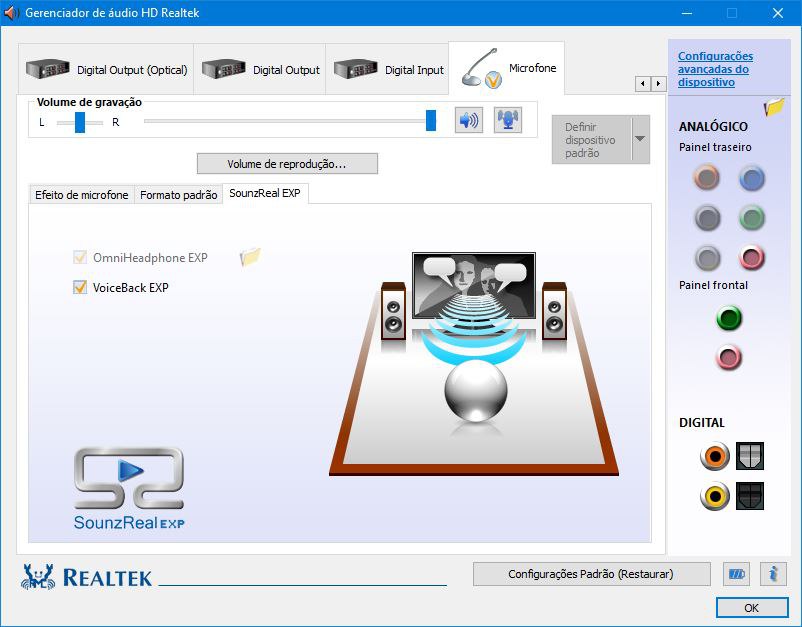Click the orange digital coaxial connector
This screenshot has height=627, width=802.
pyautogui.click(x=715, y=456)
